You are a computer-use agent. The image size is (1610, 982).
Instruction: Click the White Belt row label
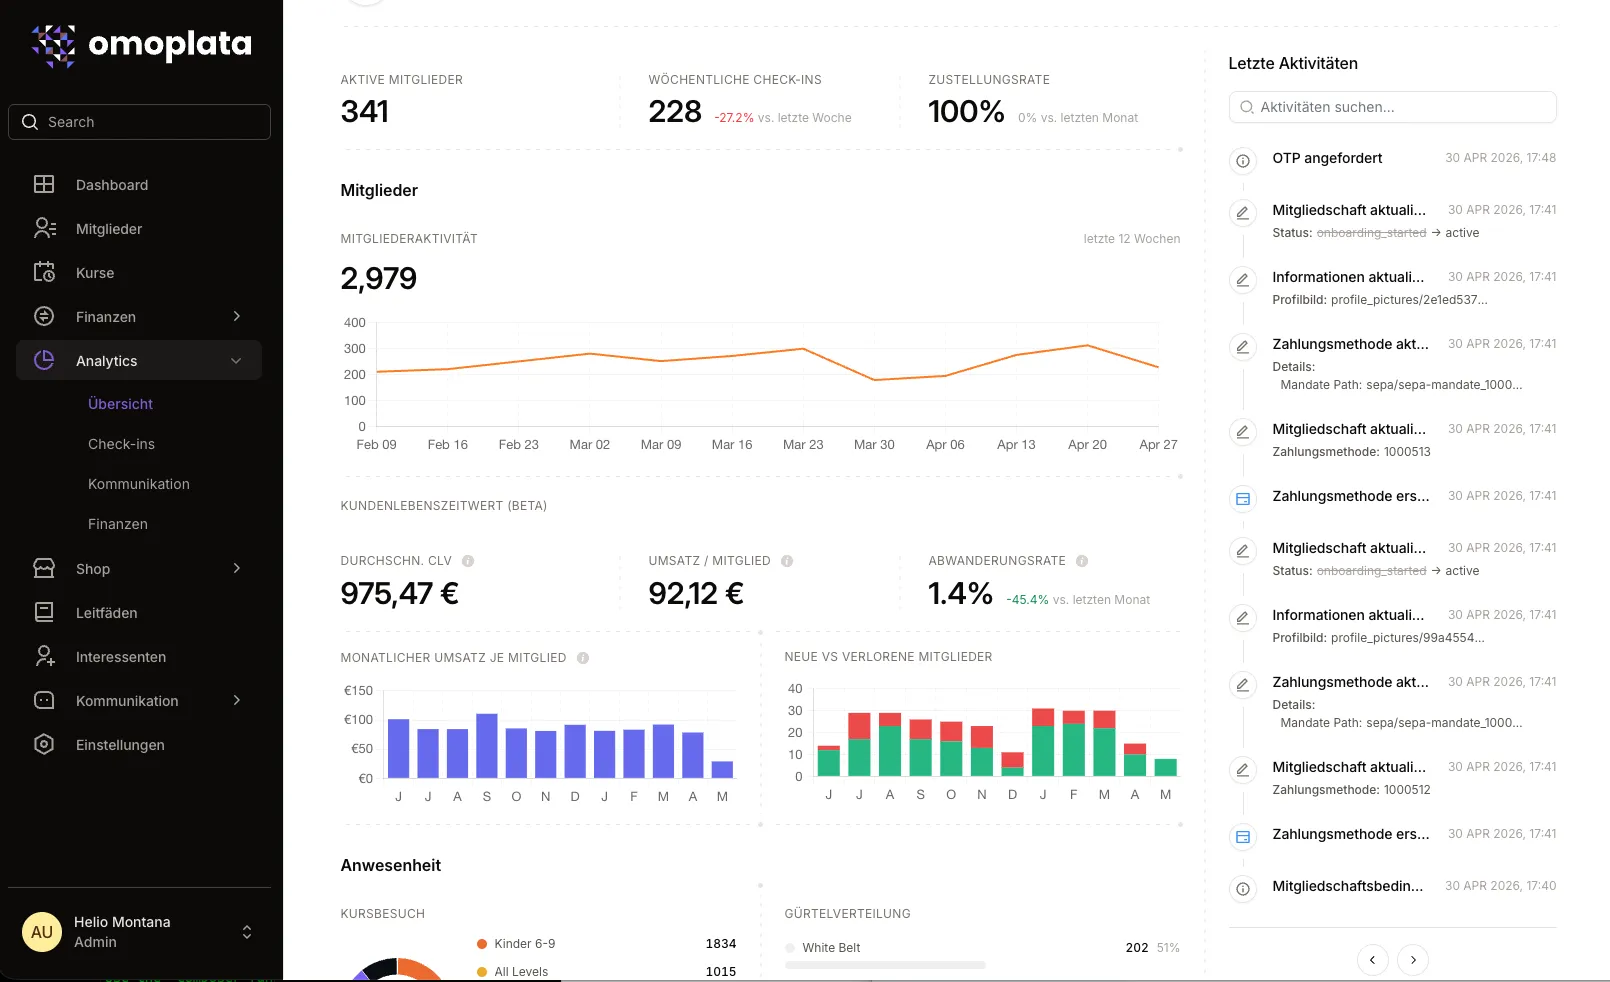(831, 948)
